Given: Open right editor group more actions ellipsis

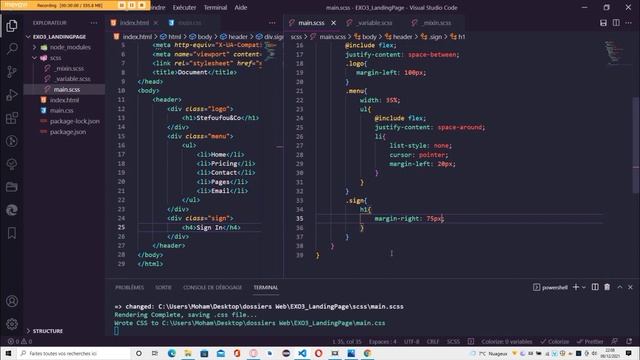Looking at the screenshot, I should click(629, 23).
